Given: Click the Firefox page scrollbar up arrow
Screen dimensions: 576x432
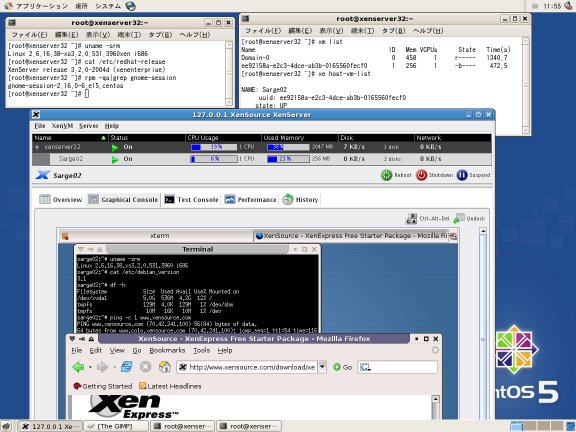Looking at the screenshot, I should click(x=435, y=399).
